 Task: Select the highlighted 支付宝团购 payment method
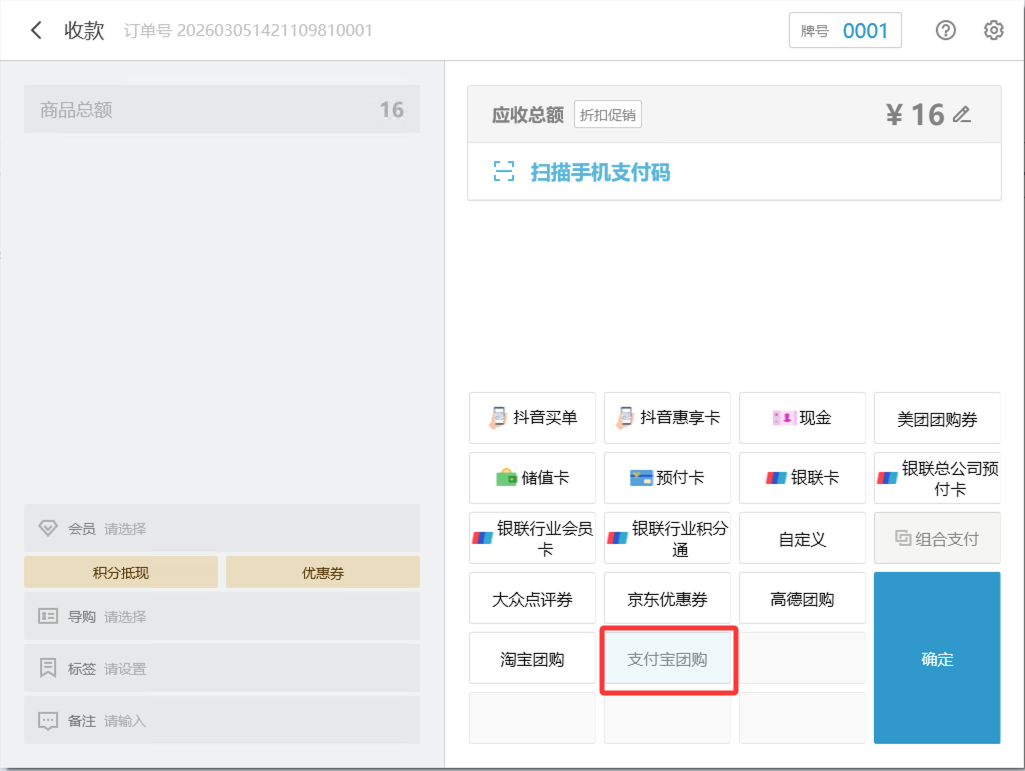pyautogui.click(x=668, y=658)
